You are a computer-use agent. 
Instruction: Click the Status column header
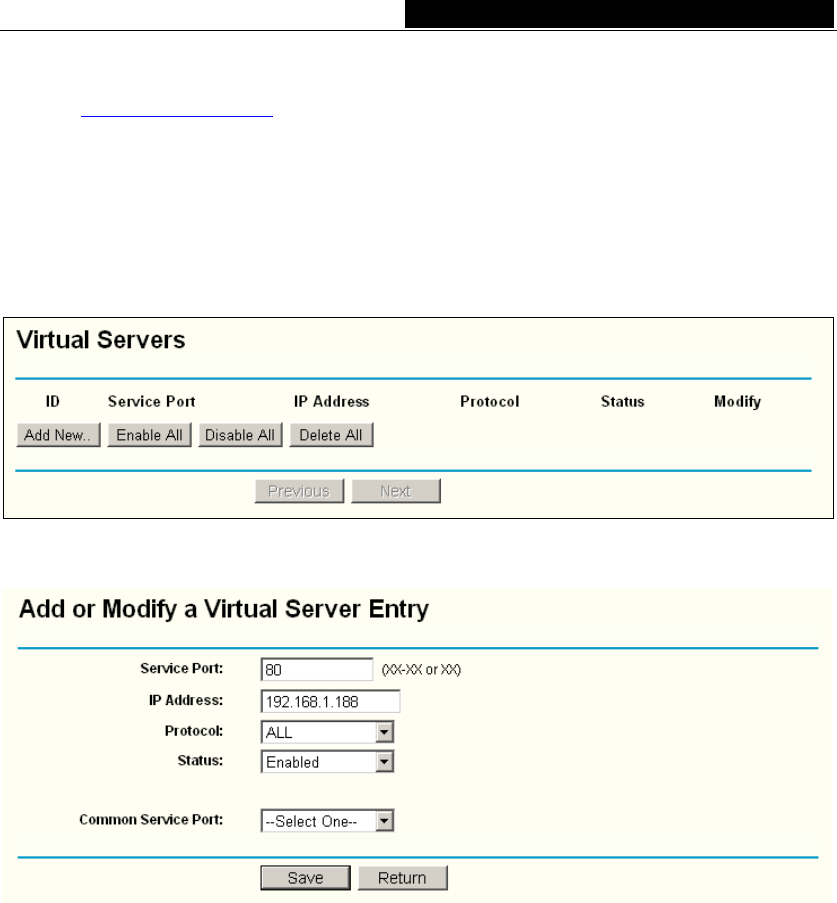[623, 401]
